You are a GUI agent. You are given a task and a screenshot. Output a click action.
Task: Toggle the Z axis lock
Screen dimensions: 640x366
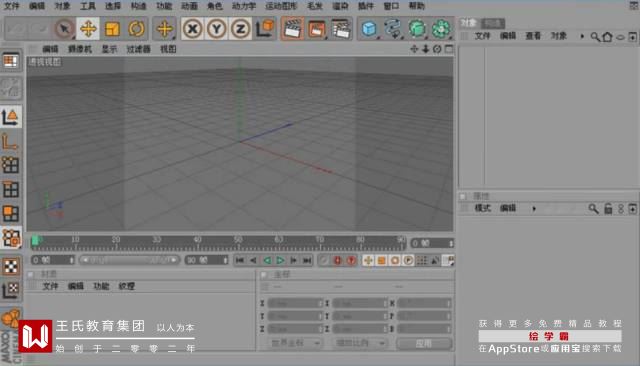pos(240,29)
